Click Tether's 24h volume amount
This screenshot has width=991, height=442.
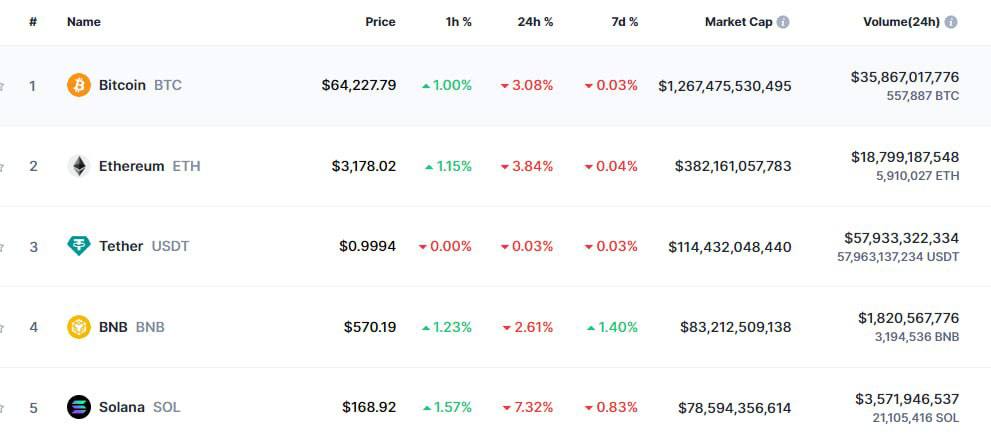[x=901, y=238]
